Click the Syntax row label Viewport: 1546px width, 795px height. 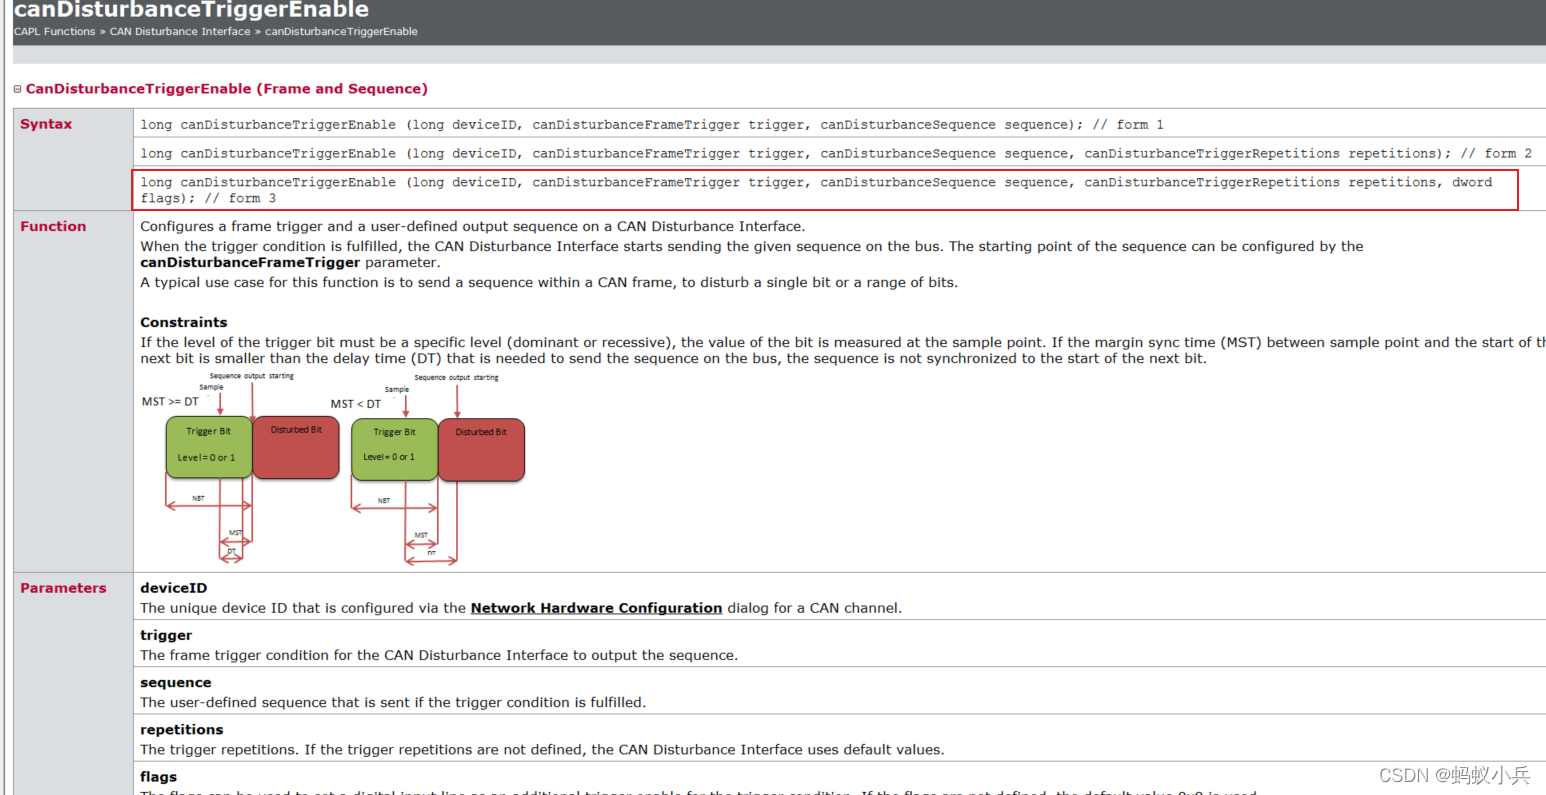[46, 124]
